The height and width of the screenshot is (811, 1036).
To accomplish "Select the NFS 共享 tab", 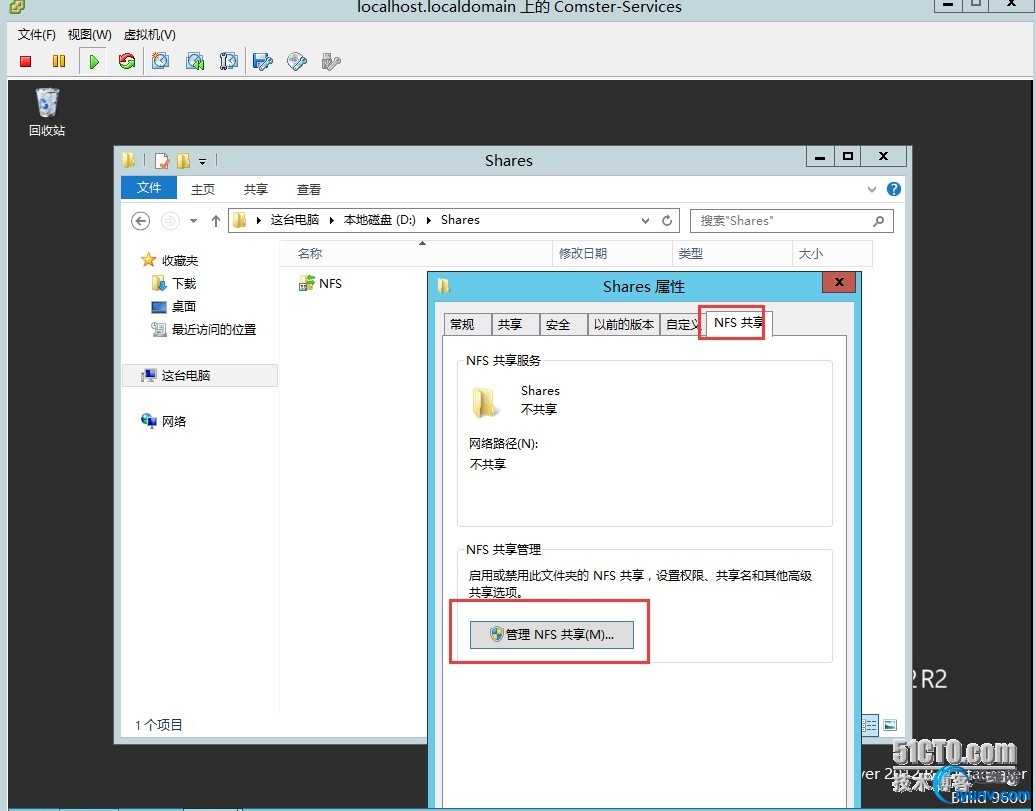I will [737, 323].
